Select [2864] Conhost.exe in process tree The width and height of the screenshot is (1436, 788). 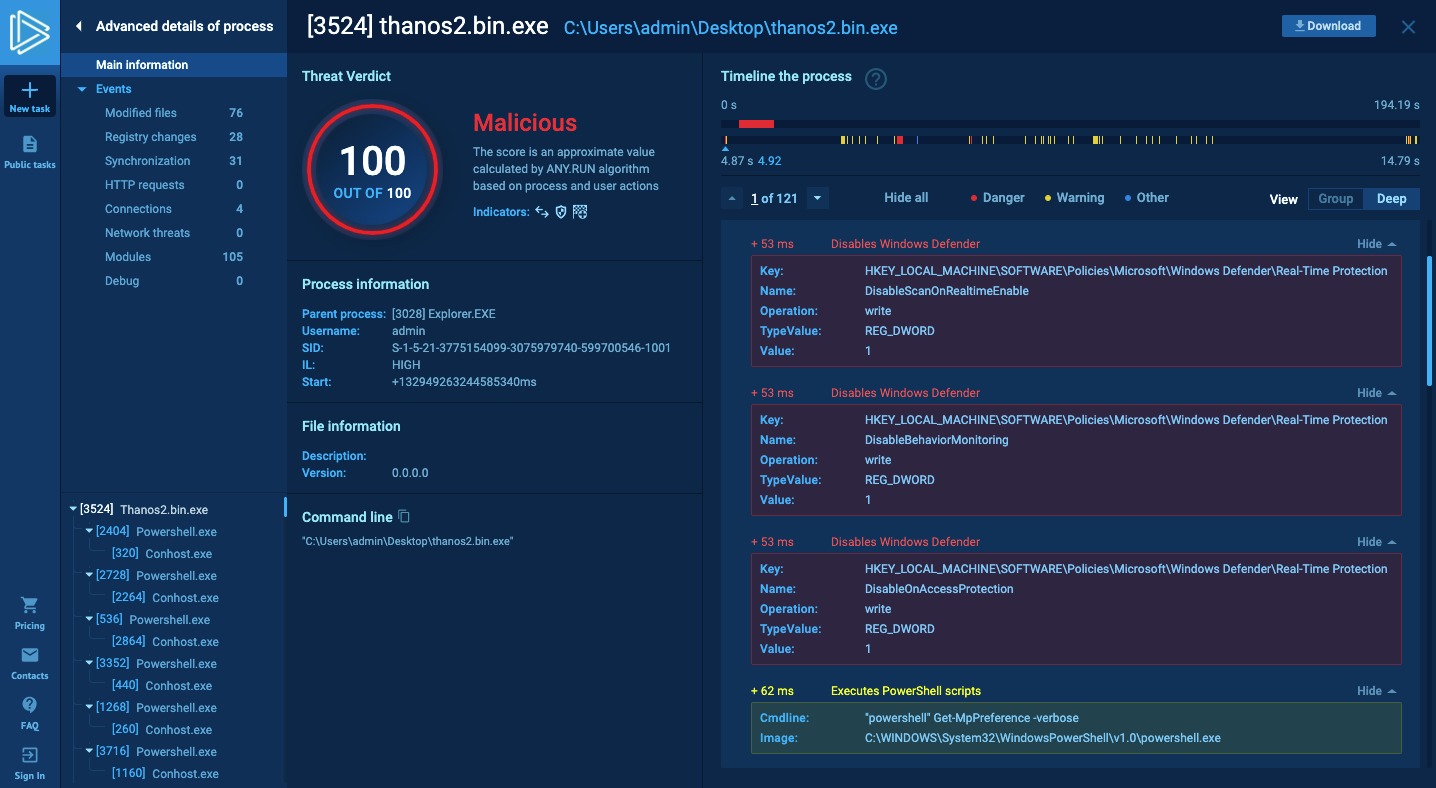click(165, 642)
